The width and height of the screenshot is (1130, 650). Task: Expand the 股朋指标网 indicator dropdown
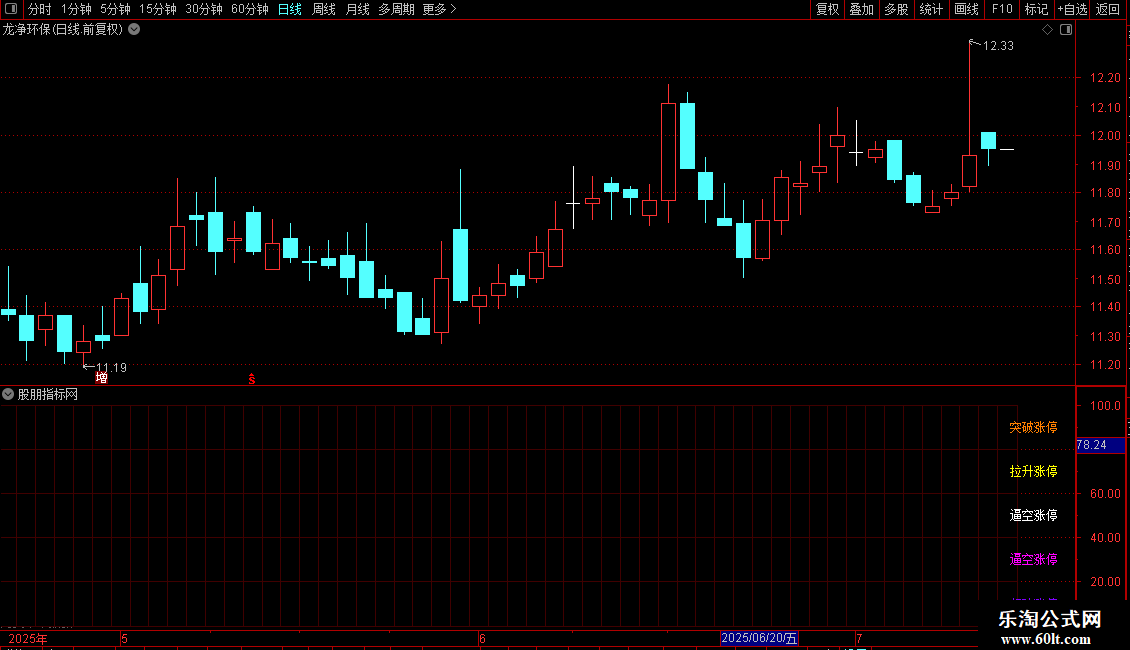pos(8,394)
